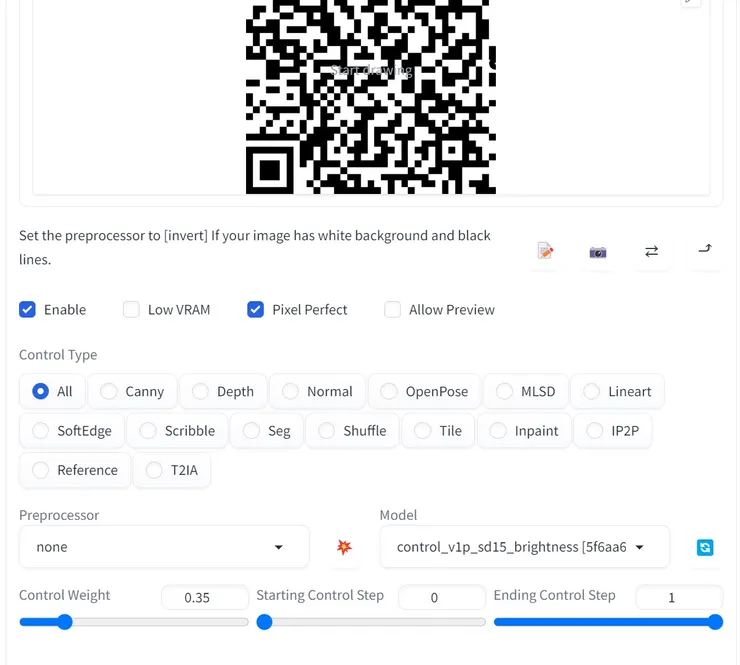Choose the Seg control type
This screenshot has width=740, height=665.
click(x=267, y=430)
